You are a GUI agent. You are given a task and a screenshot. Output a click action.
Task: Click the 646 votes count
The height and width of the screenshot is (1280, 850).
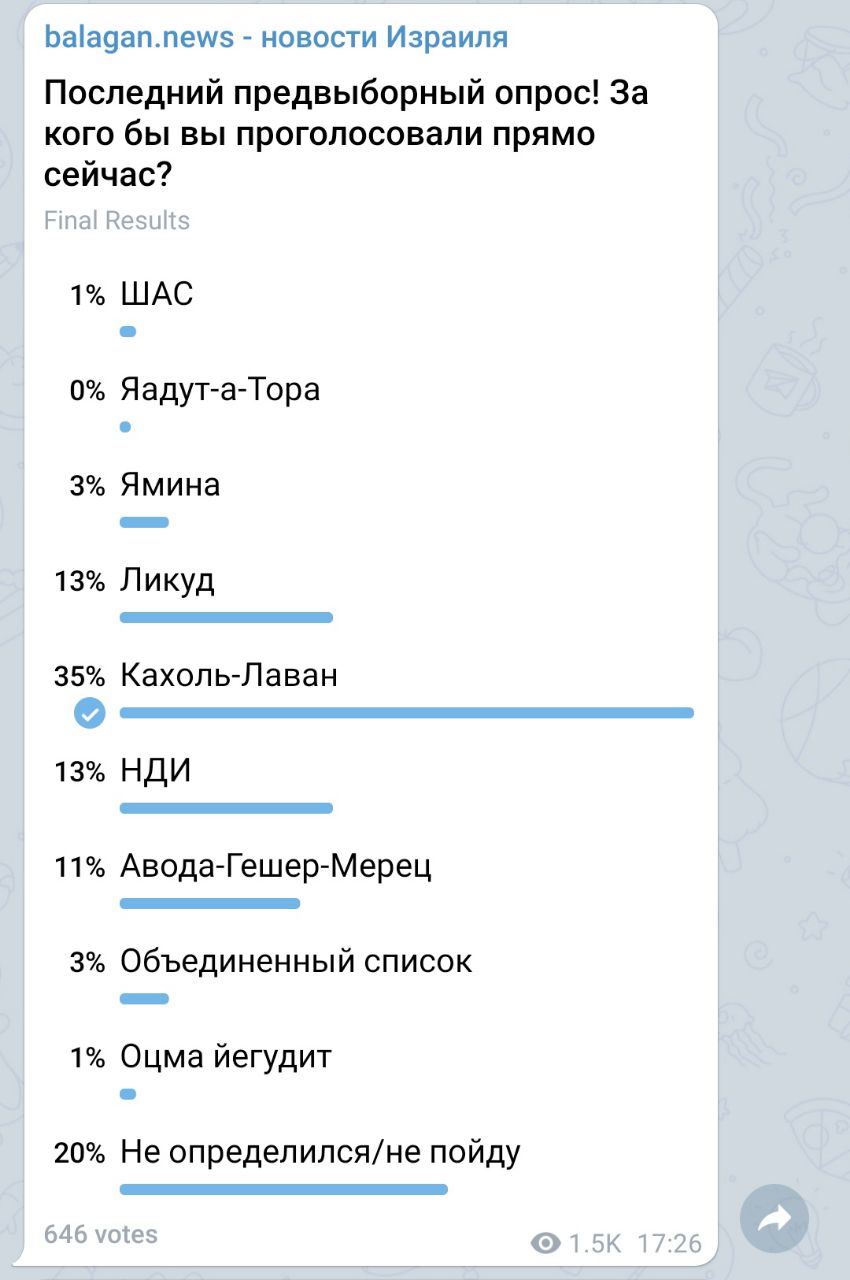pos(101,1234)
